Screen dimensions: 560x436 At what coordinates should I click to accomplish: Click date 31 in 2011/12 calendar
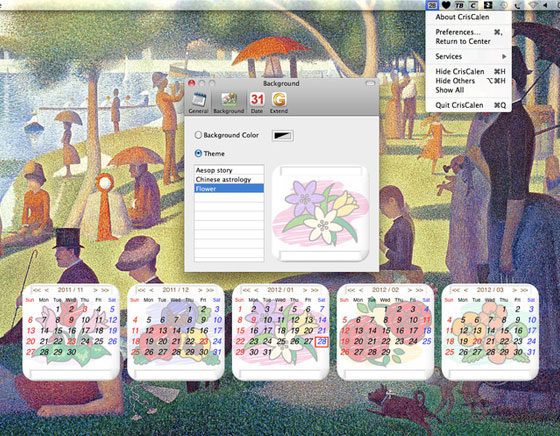217,352
